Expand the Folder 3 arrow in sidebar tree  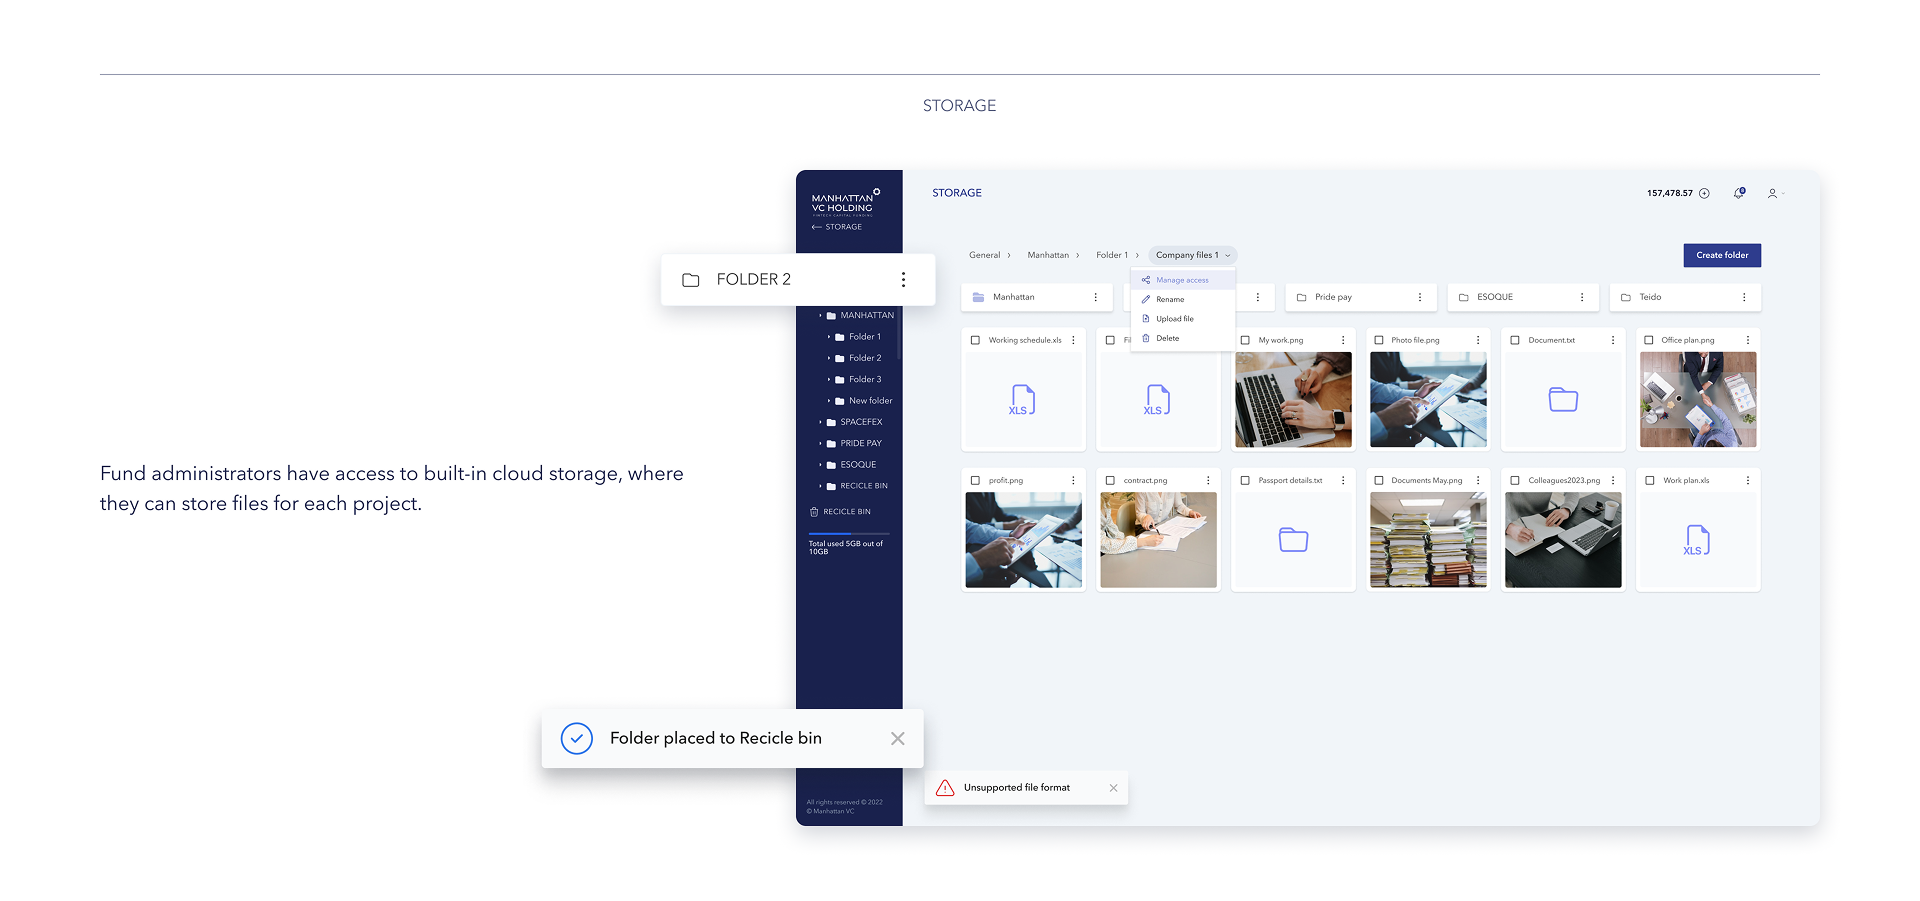click(829, 380)
